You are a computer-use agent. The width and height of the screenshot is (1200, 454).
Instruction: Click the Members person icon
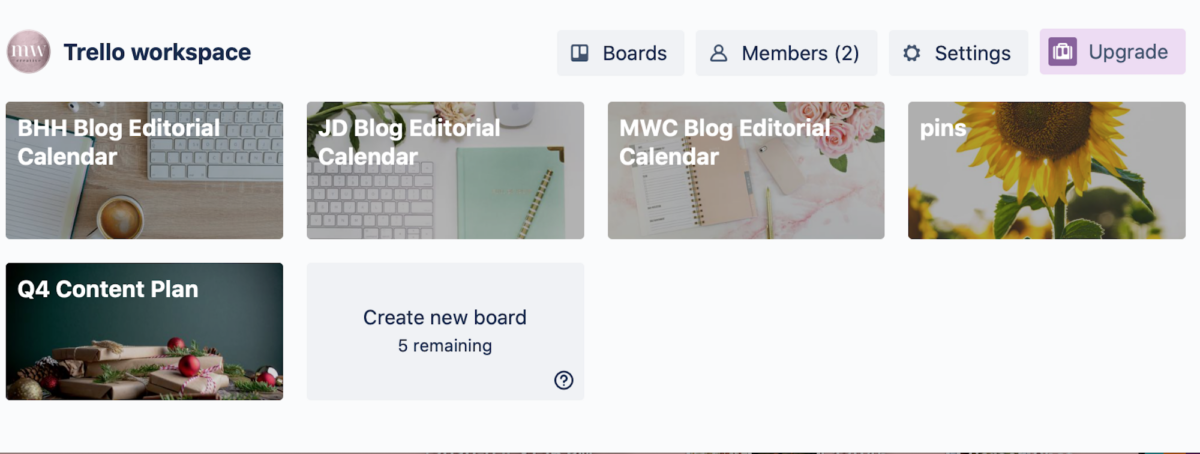[718, 53]
